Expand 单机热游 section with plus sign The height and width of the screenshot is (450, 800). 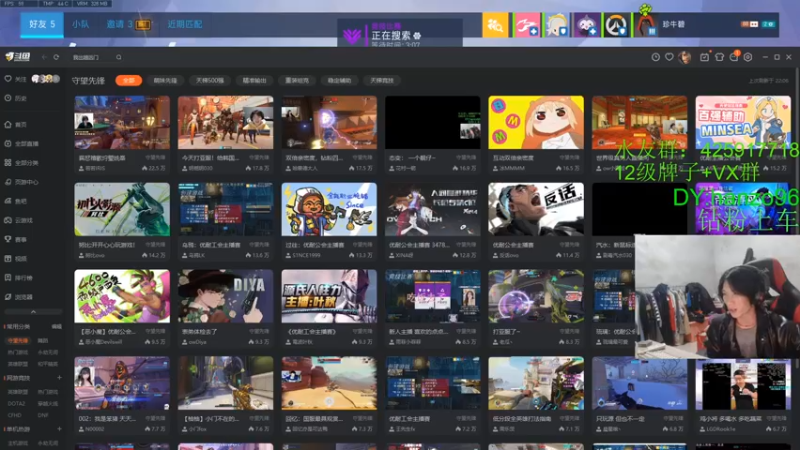59,429
